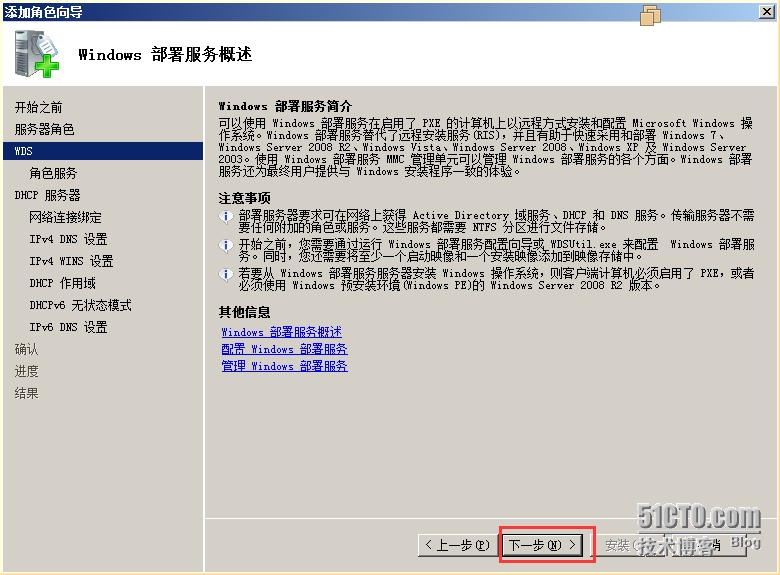Viewport: 780px width, 575px height.
Task: Click the info icon beside the WDSUtil.exe note
Action: pos(225,246)
